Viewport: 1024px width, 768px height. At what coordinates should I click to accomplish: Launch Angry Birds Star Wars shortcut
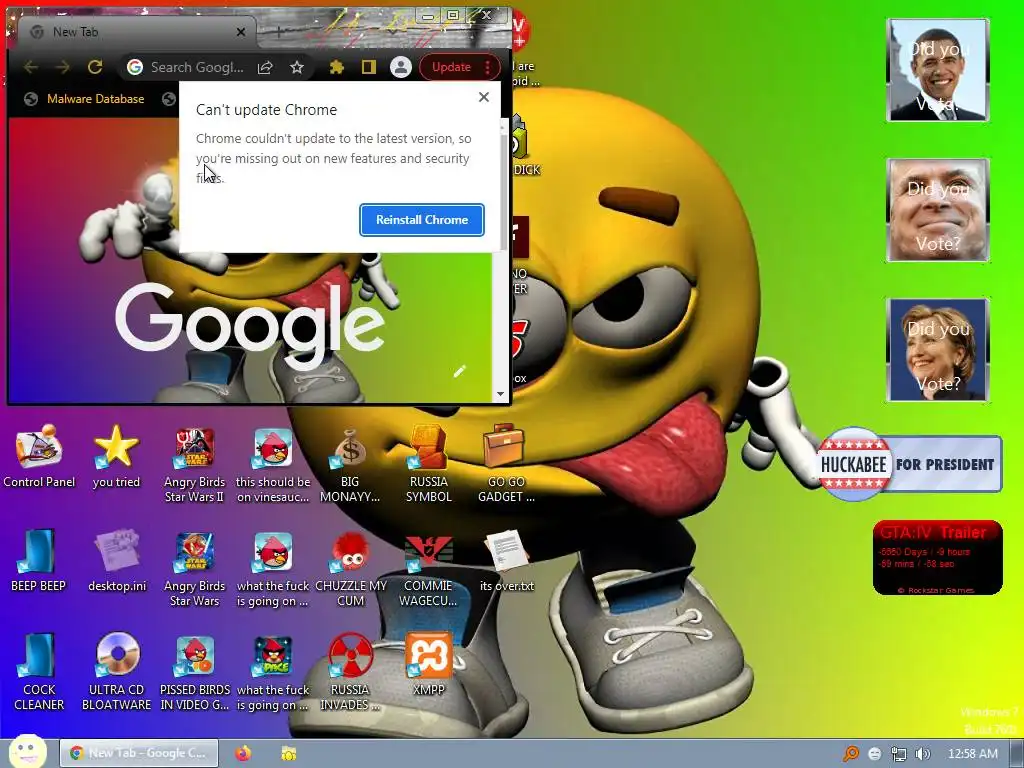(x=195, y=569)
